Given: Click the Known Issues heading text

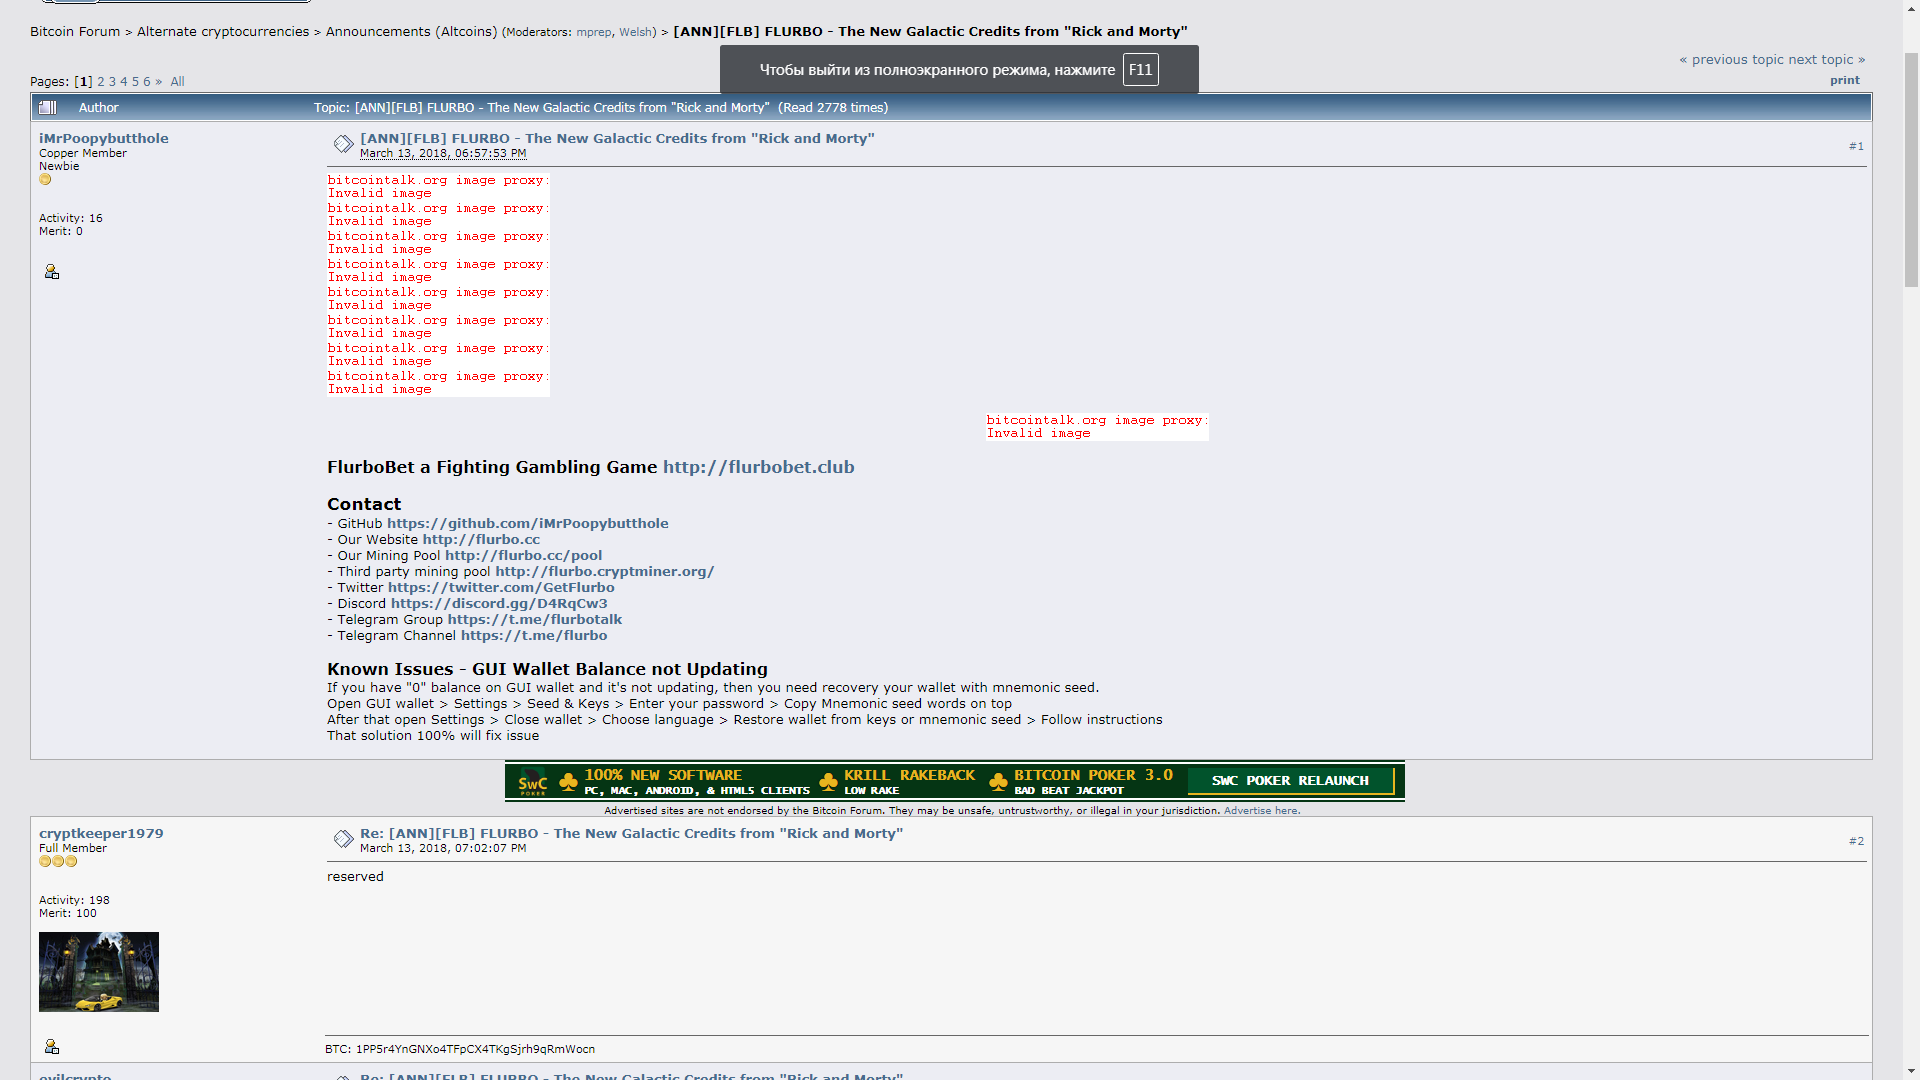Looking at the screenshot, I should (547, 670).
